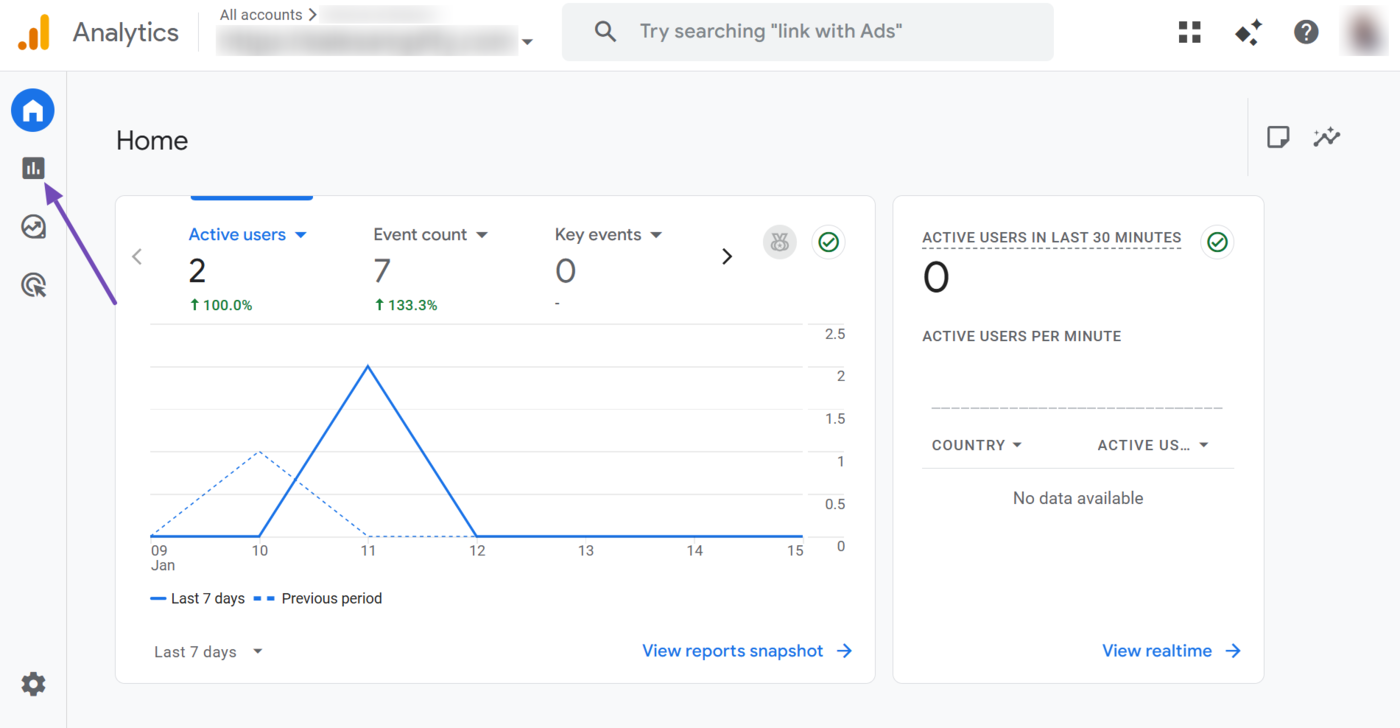
Task: Change the Last 7 days date range
Action: [207, 651]
